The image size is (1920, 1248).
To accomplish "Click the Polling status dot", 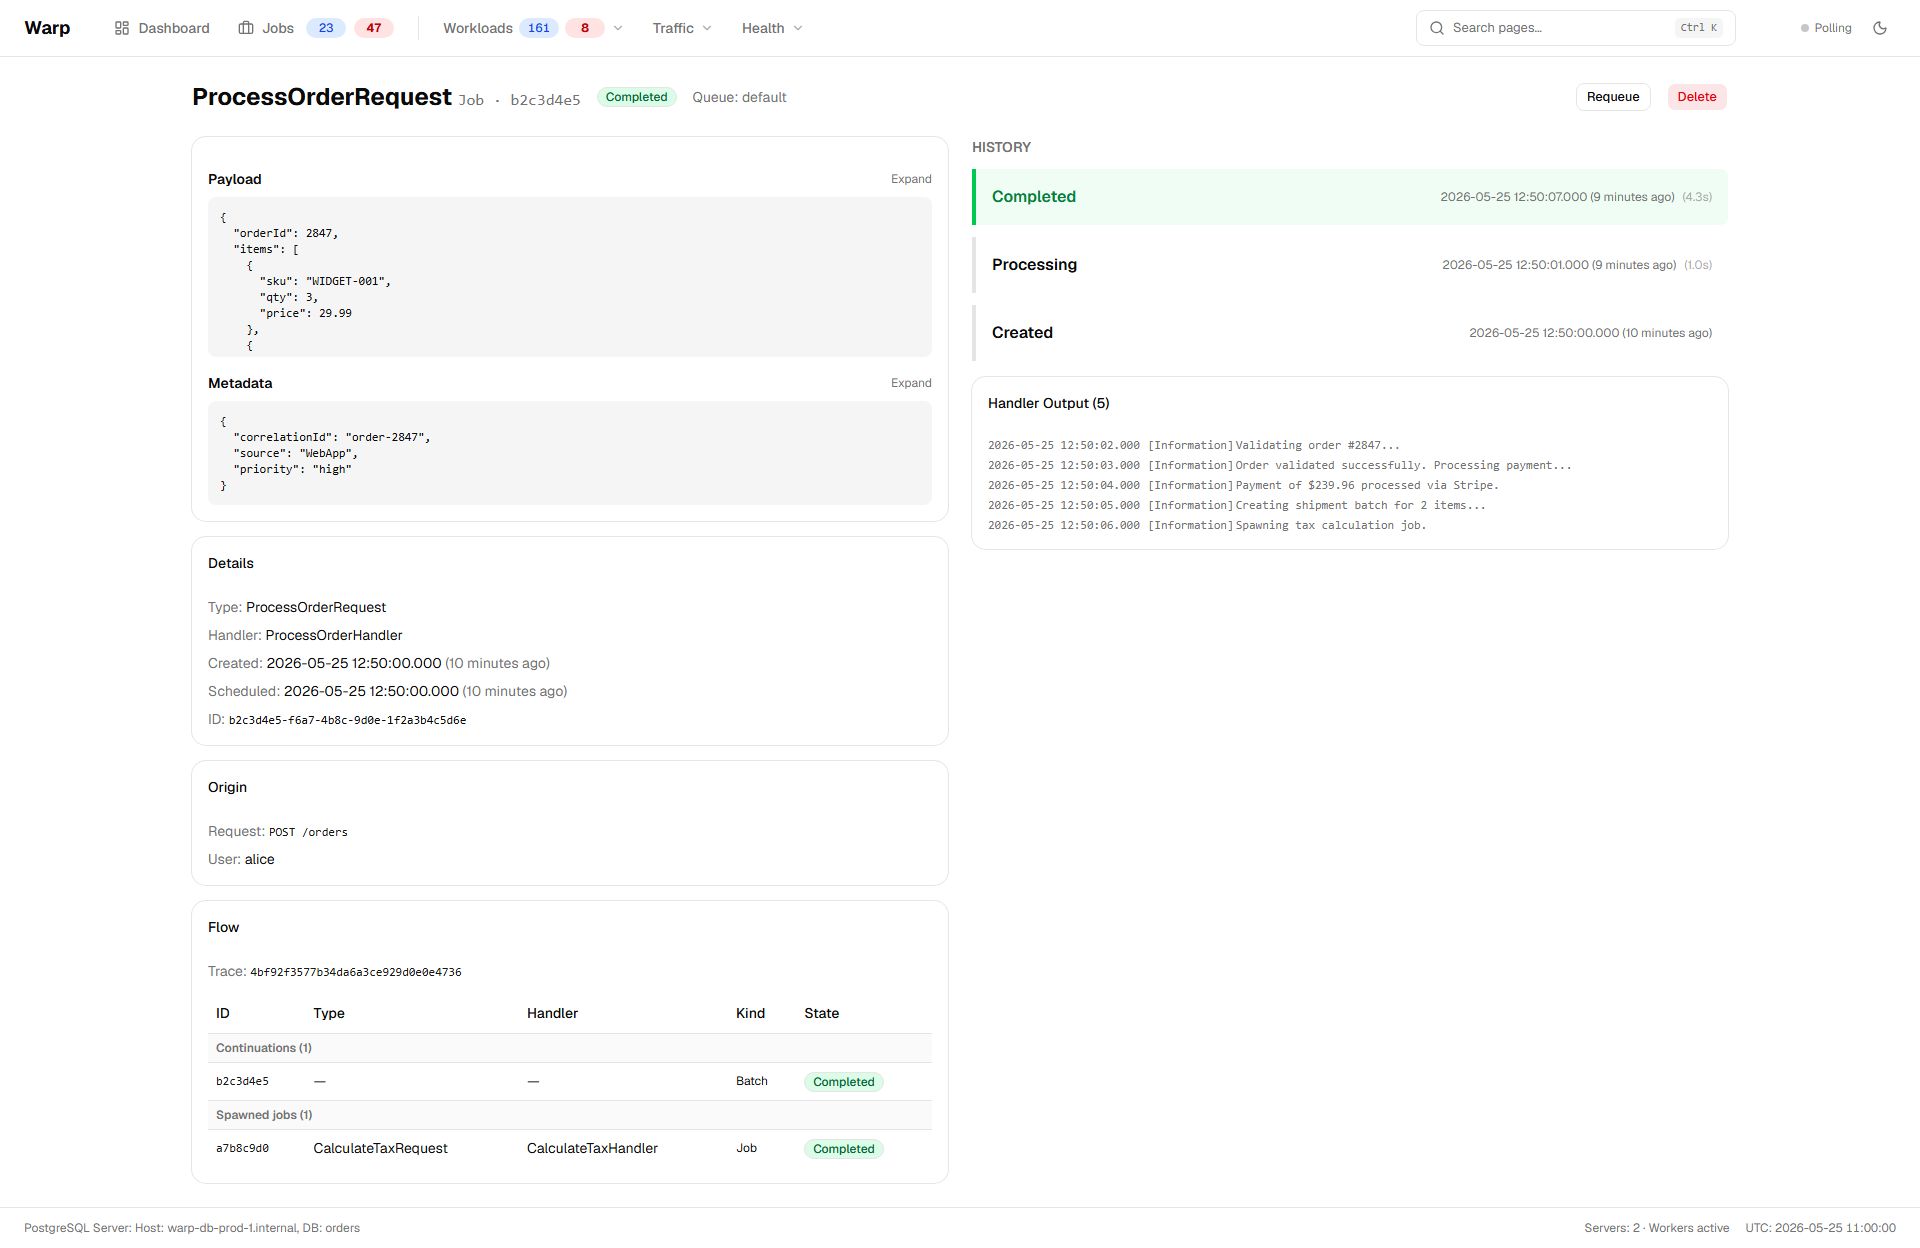I will pos(1805,28).
